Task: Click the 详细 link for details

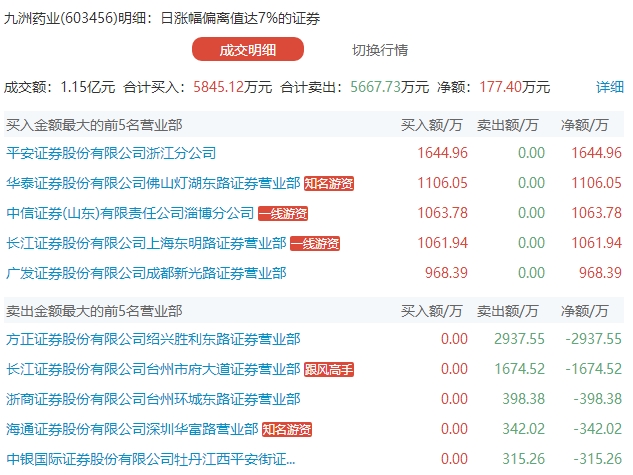Action: click(x=609, y=87)
